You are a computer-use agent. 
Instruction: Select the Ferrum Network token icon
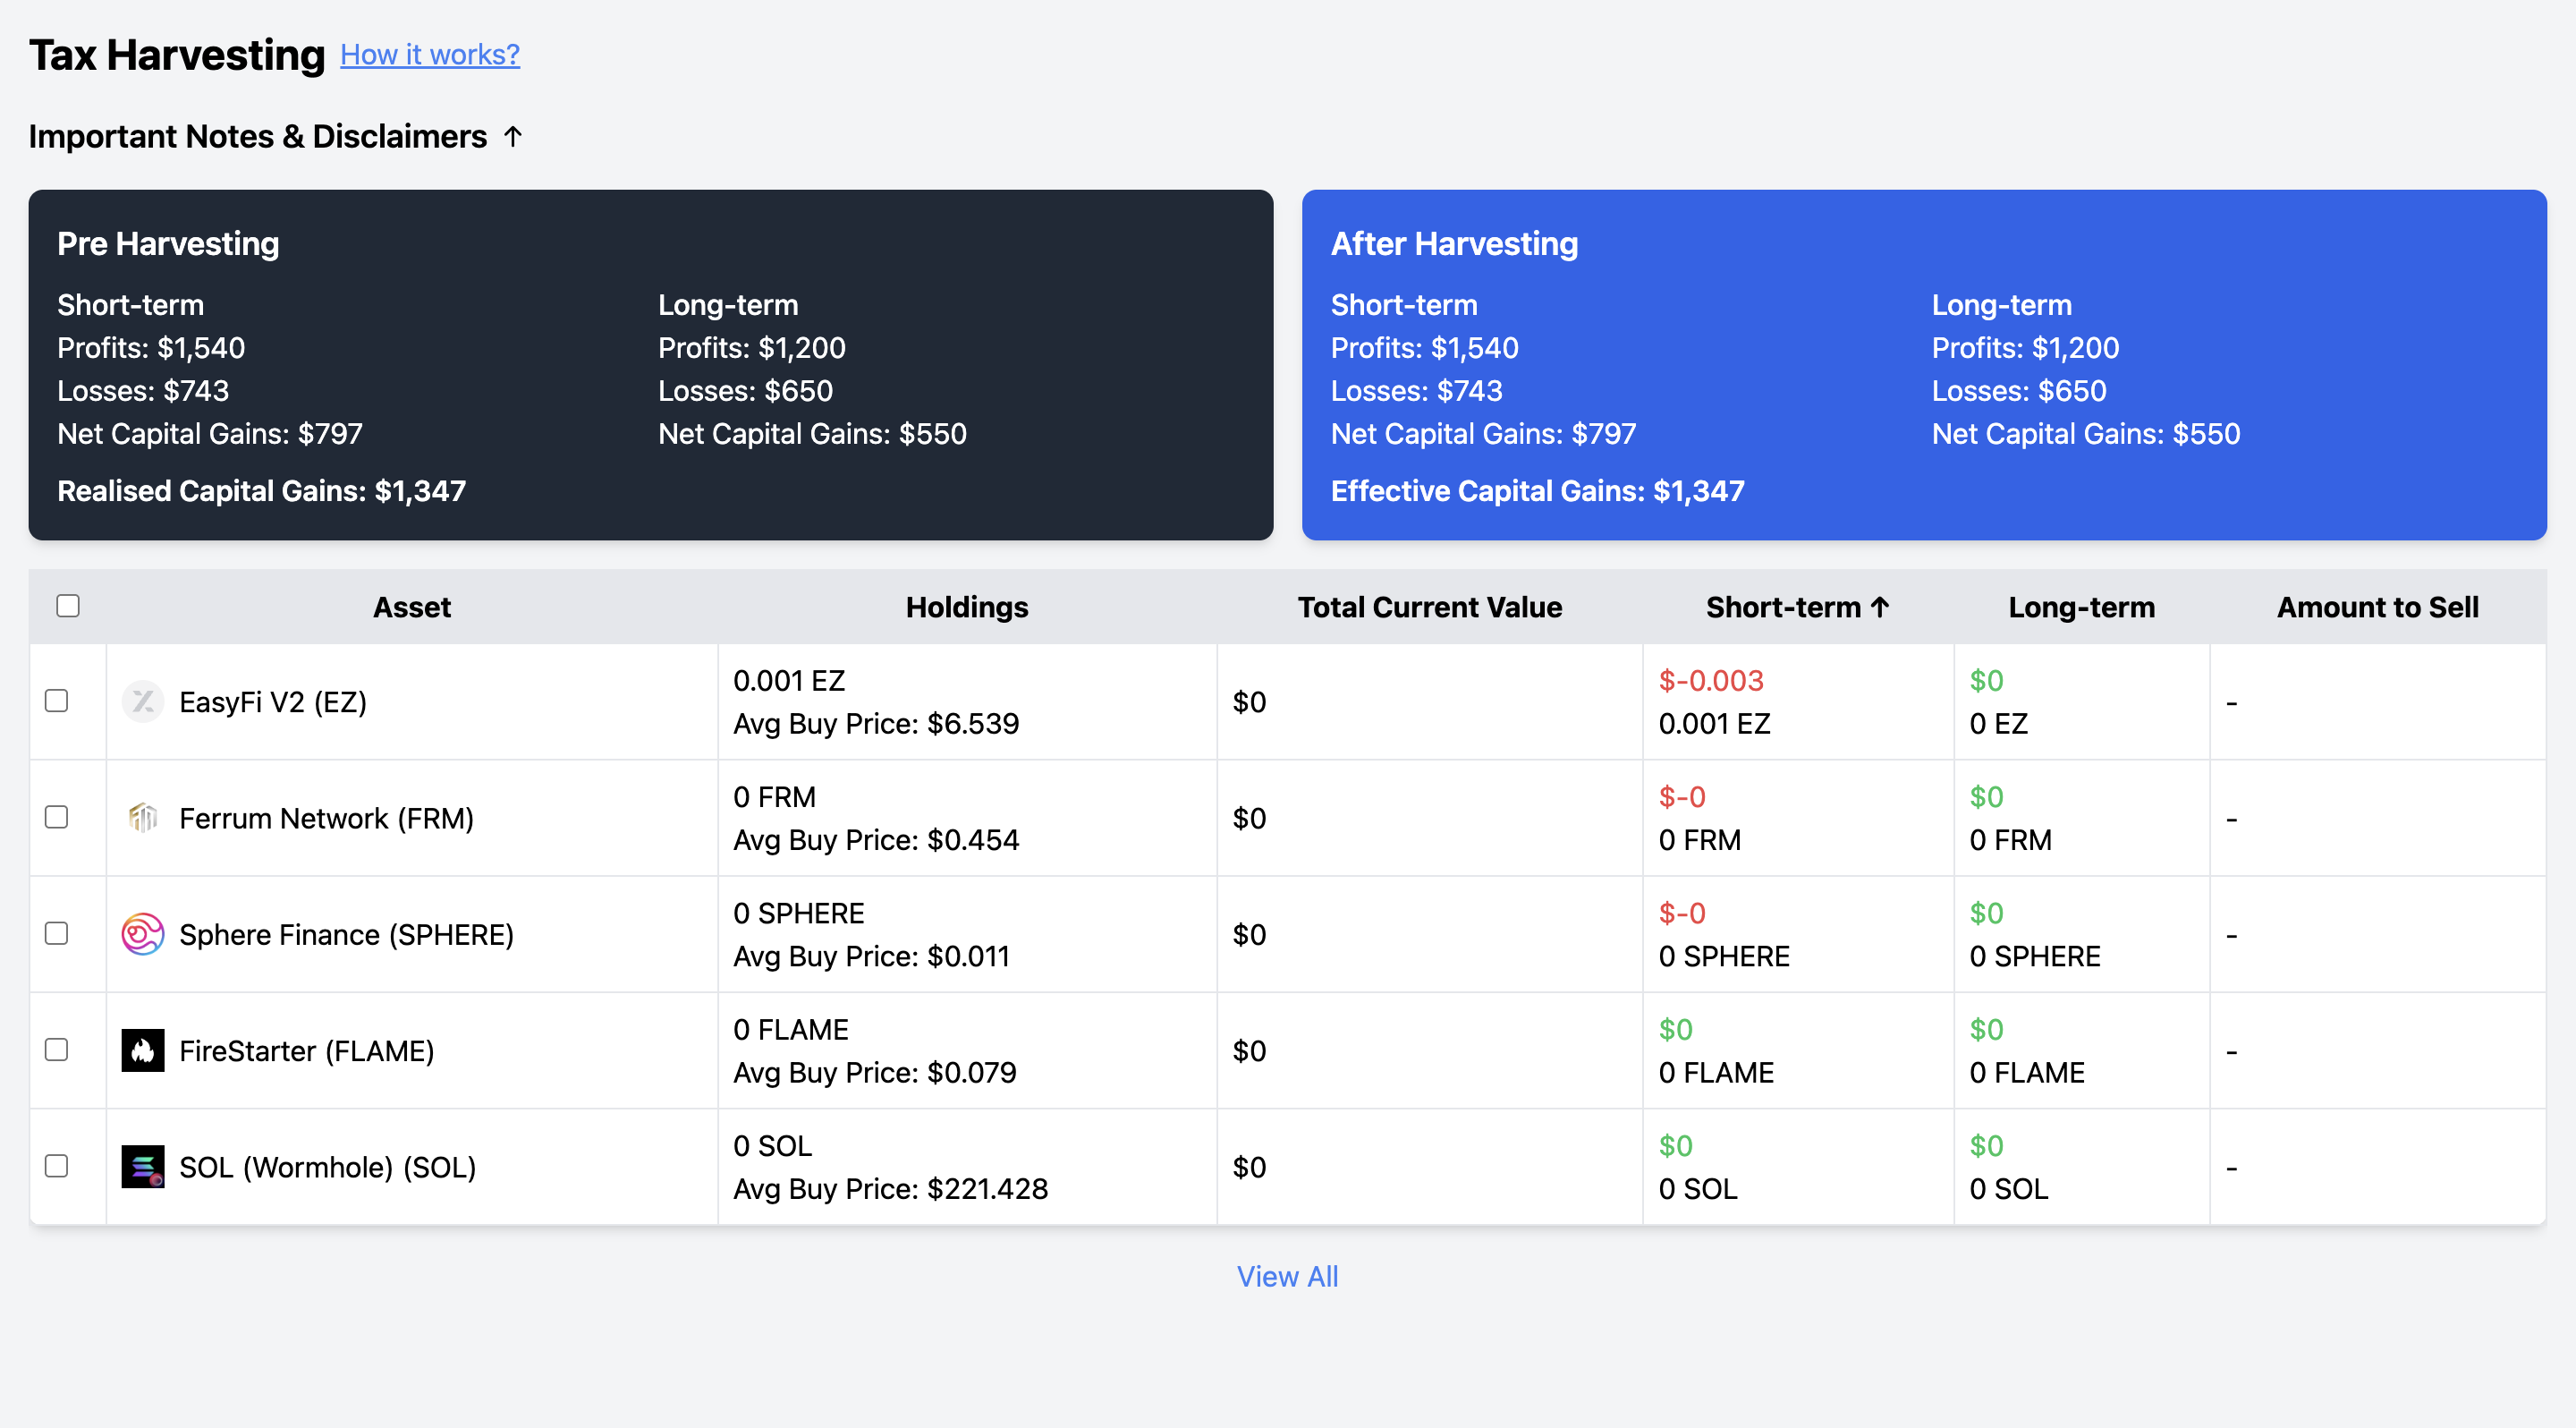pos(143,817)
